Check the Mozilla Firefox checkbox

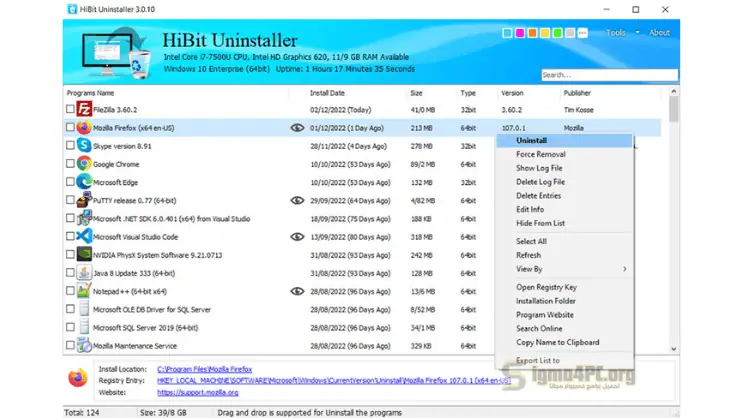(x=70, y=127)
